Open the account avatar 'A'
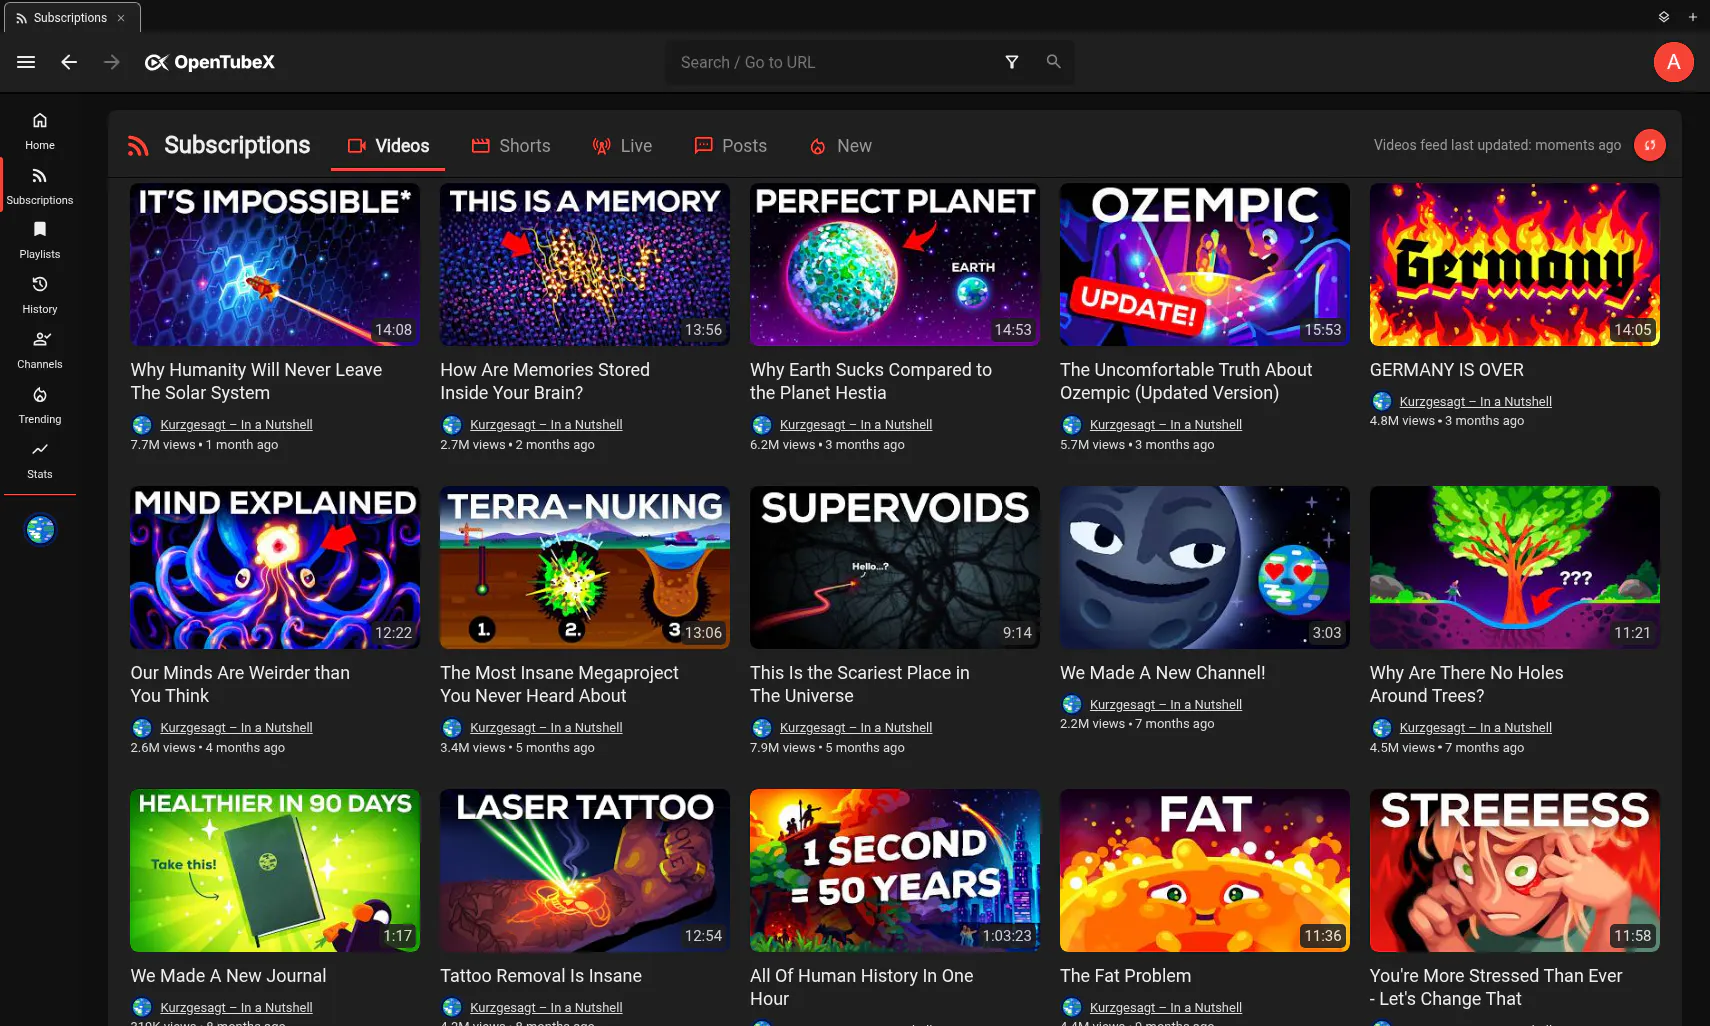The image size is (1710, 1026). point(1673,62)
